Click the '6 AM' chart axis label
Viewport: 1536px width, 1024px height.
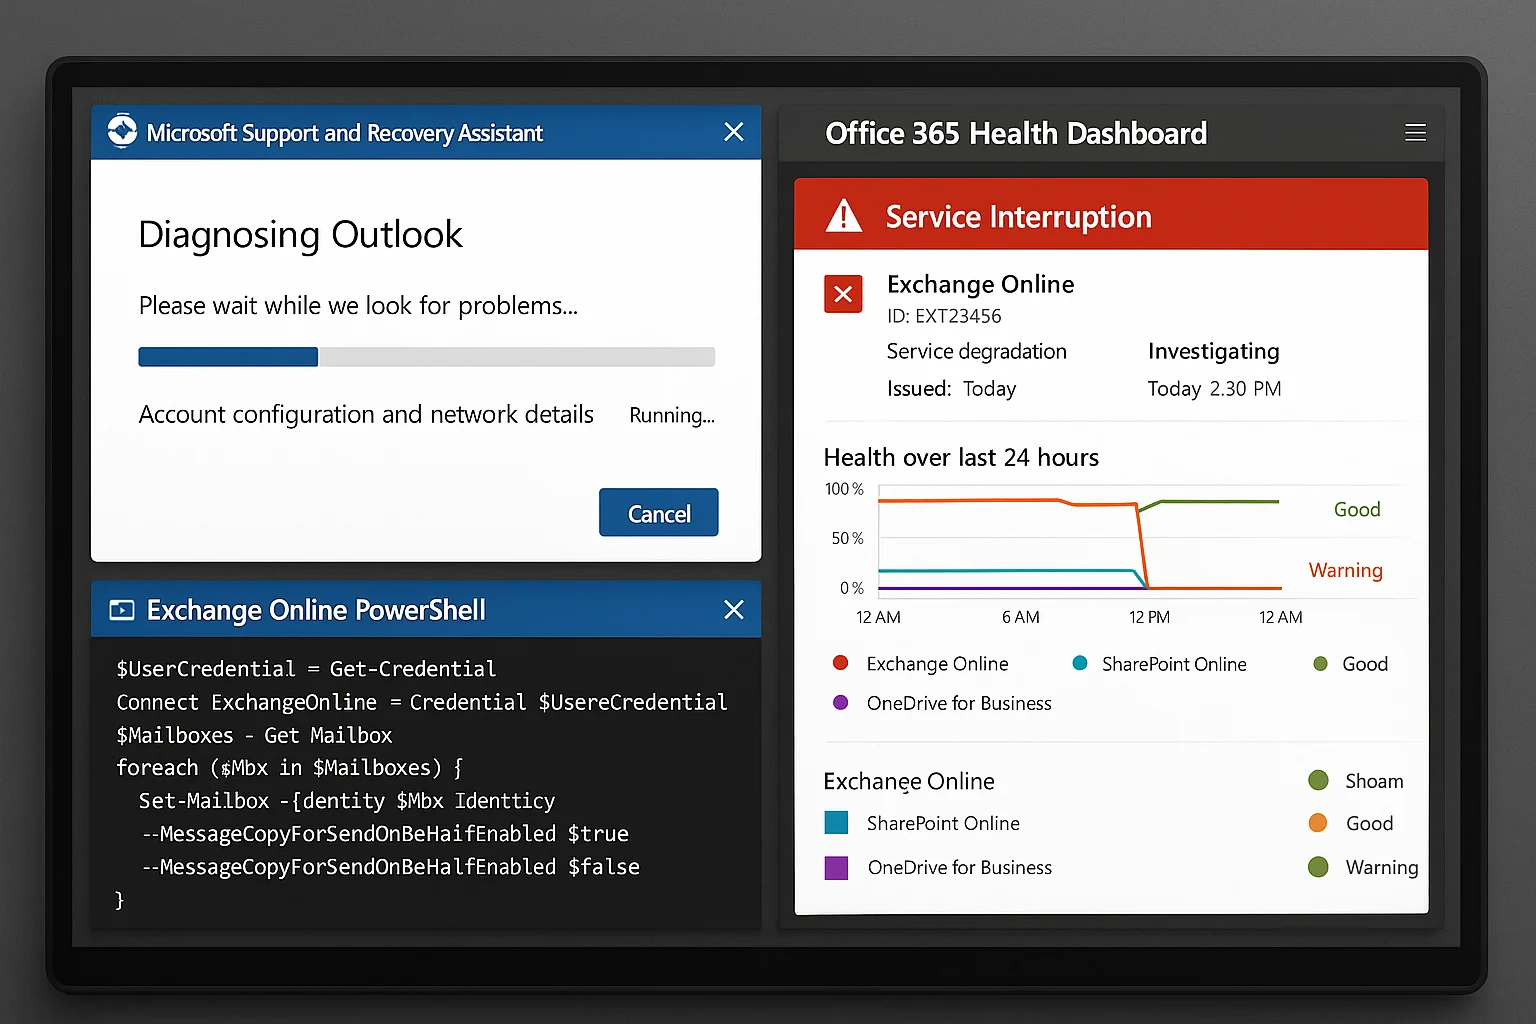1020,617
